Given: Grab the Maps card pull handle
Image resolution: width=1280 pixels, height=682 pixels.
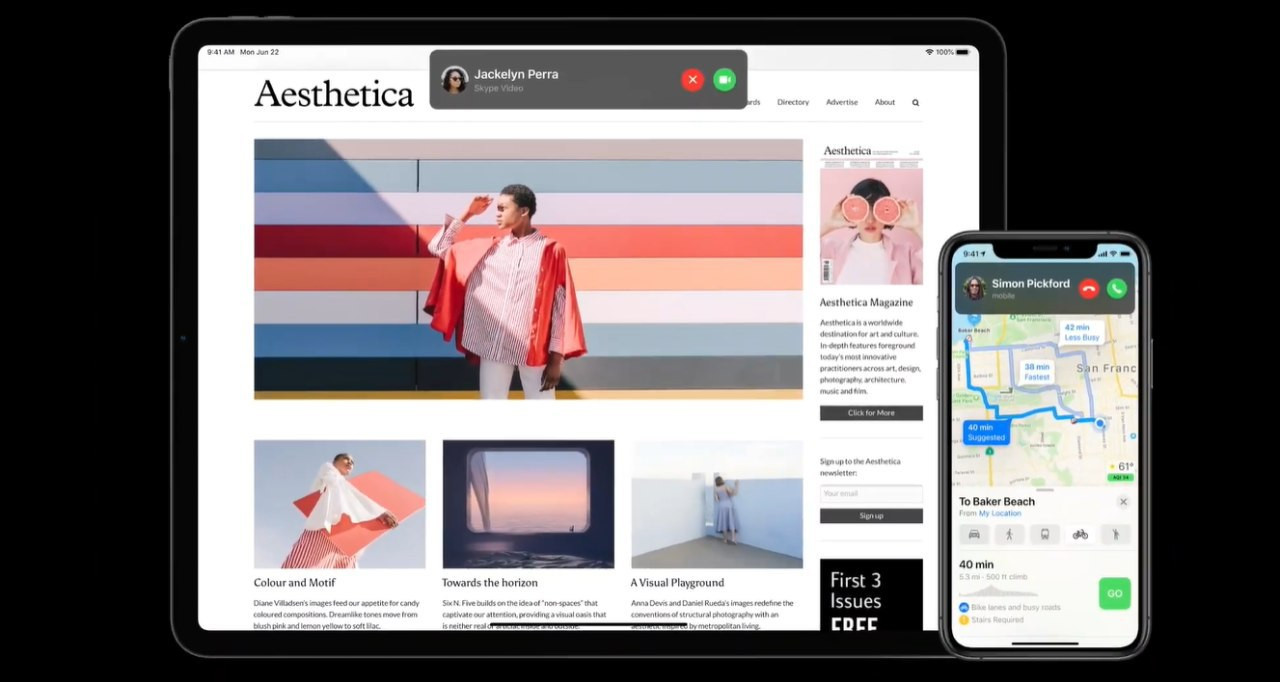Looking at the screenshot, I should (x=1045, y=490).
